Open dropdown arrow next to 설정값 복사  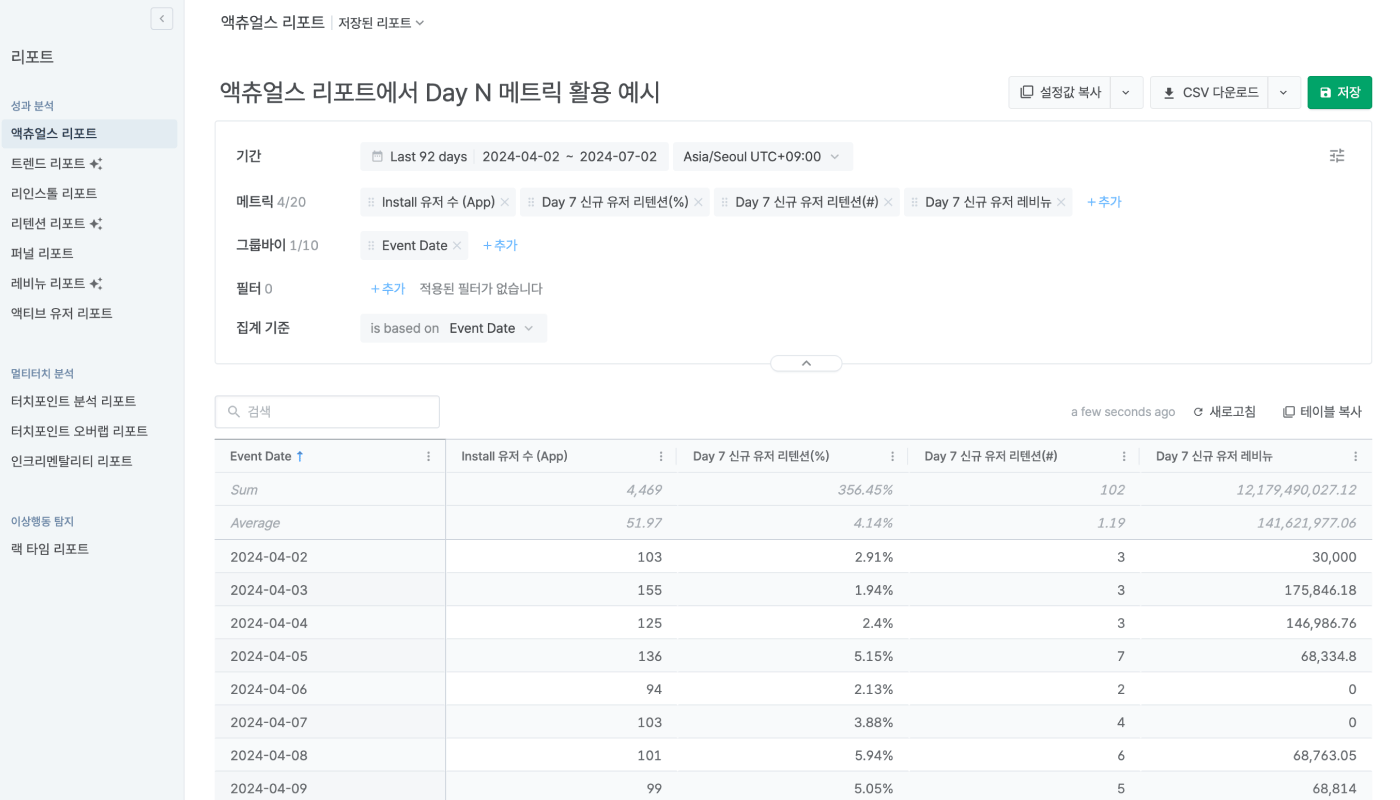coord(1126,92)
